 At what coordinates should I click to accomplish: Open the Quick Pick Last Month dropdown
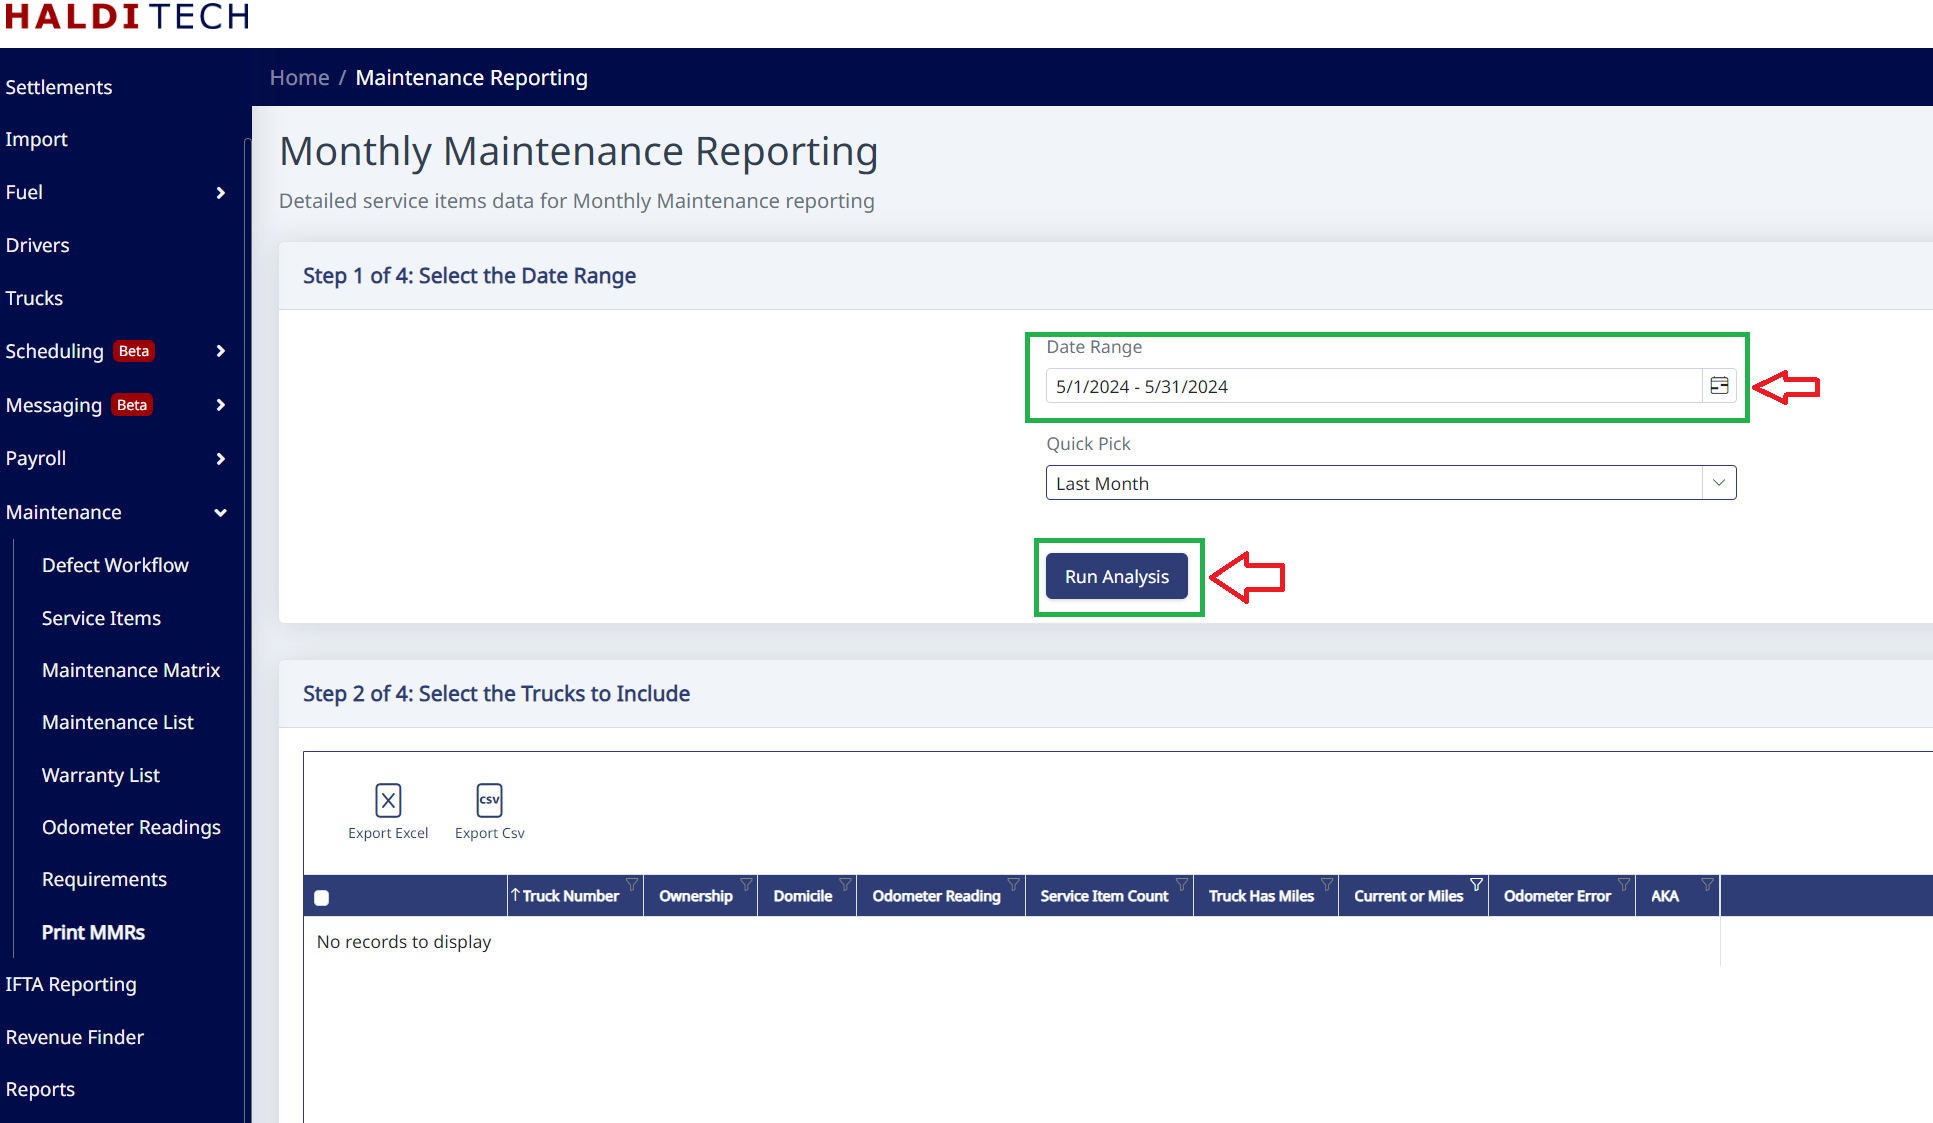tap(1718, 483)
